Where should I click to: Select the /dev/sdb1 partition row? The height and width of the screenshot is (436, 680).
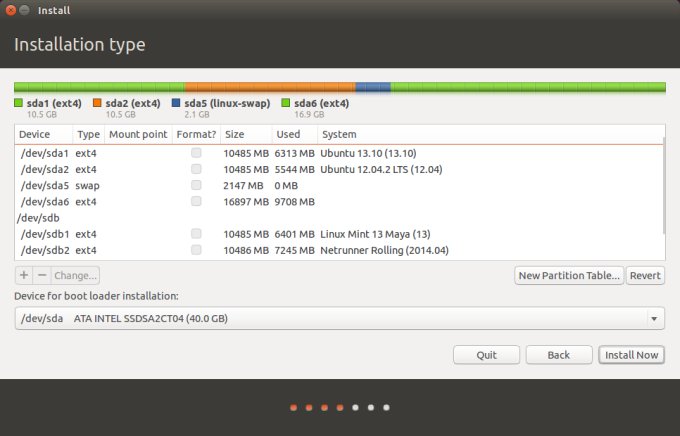(339, 234)
